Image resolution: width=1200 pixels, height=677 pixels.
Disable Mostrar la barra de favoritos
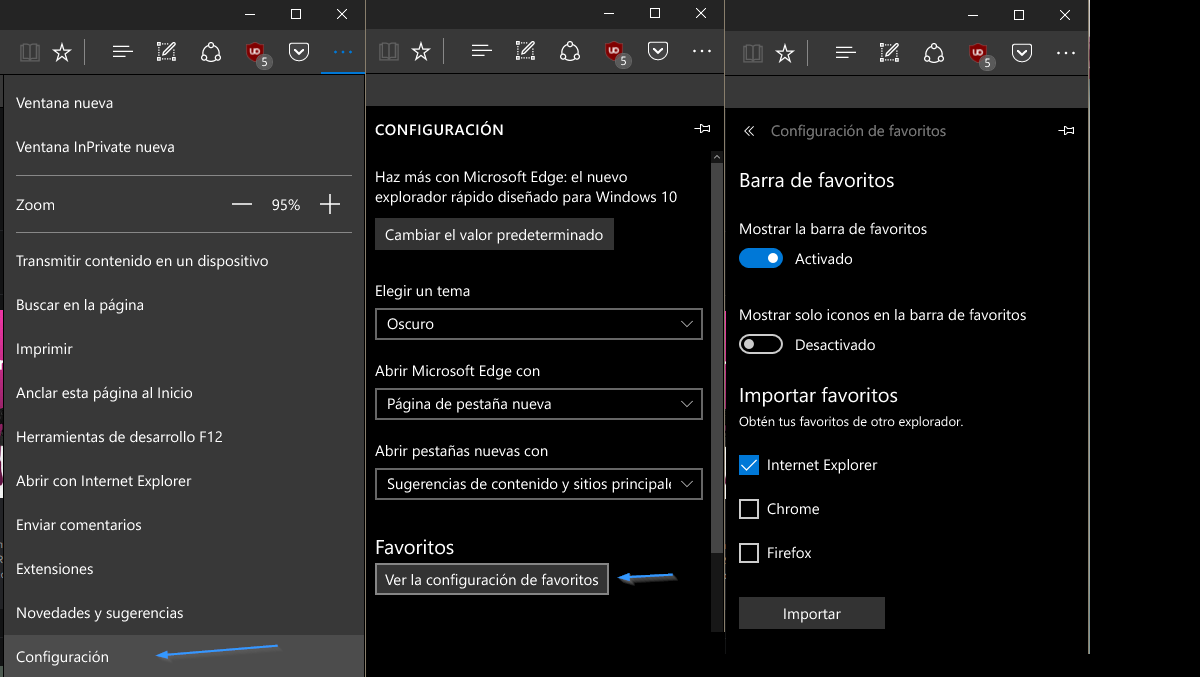(x=761, y=258)
